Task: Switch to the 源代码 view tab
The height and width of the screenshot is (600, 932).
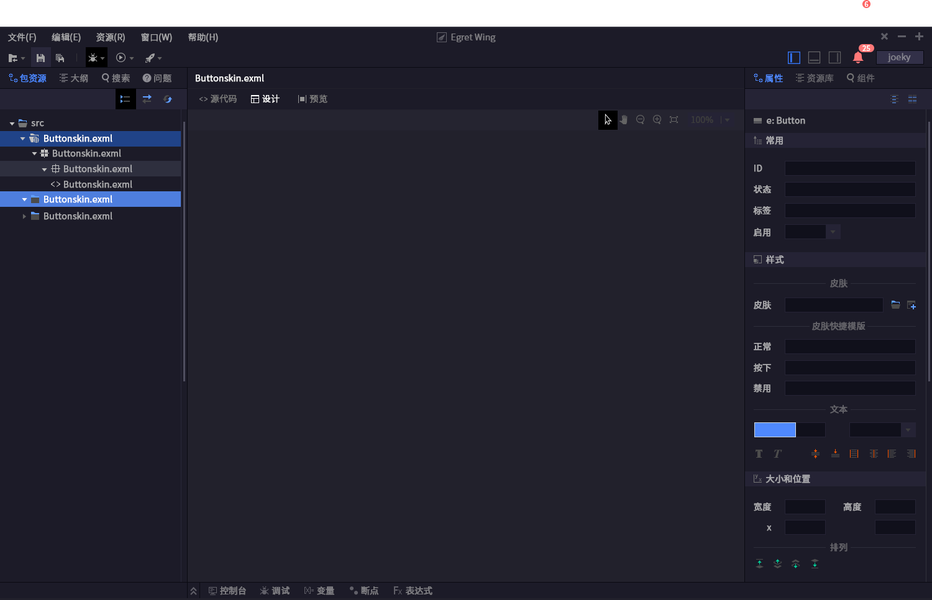Action: (218, 99)
